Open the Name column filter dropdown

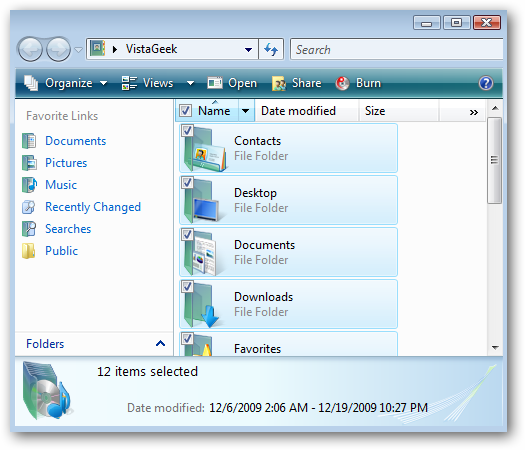(x=246, y=111)
